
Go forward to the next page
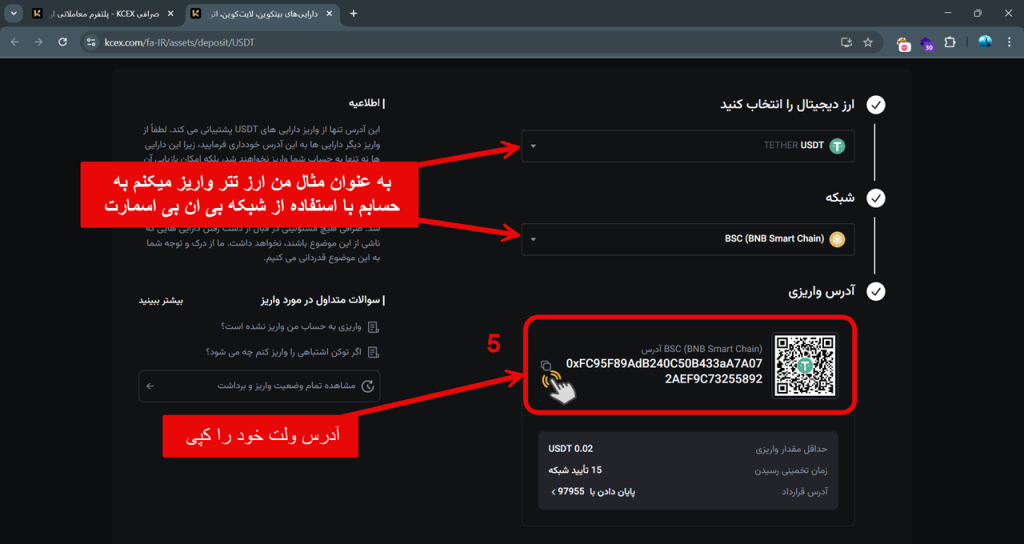coord(39,42)
